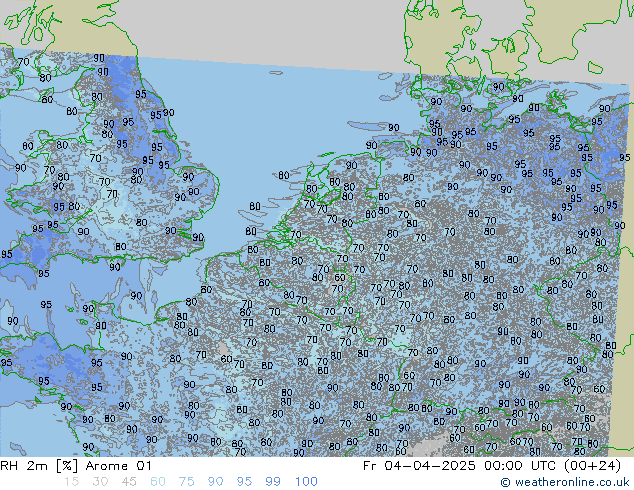Click the legend value 100

click(306, 482)
